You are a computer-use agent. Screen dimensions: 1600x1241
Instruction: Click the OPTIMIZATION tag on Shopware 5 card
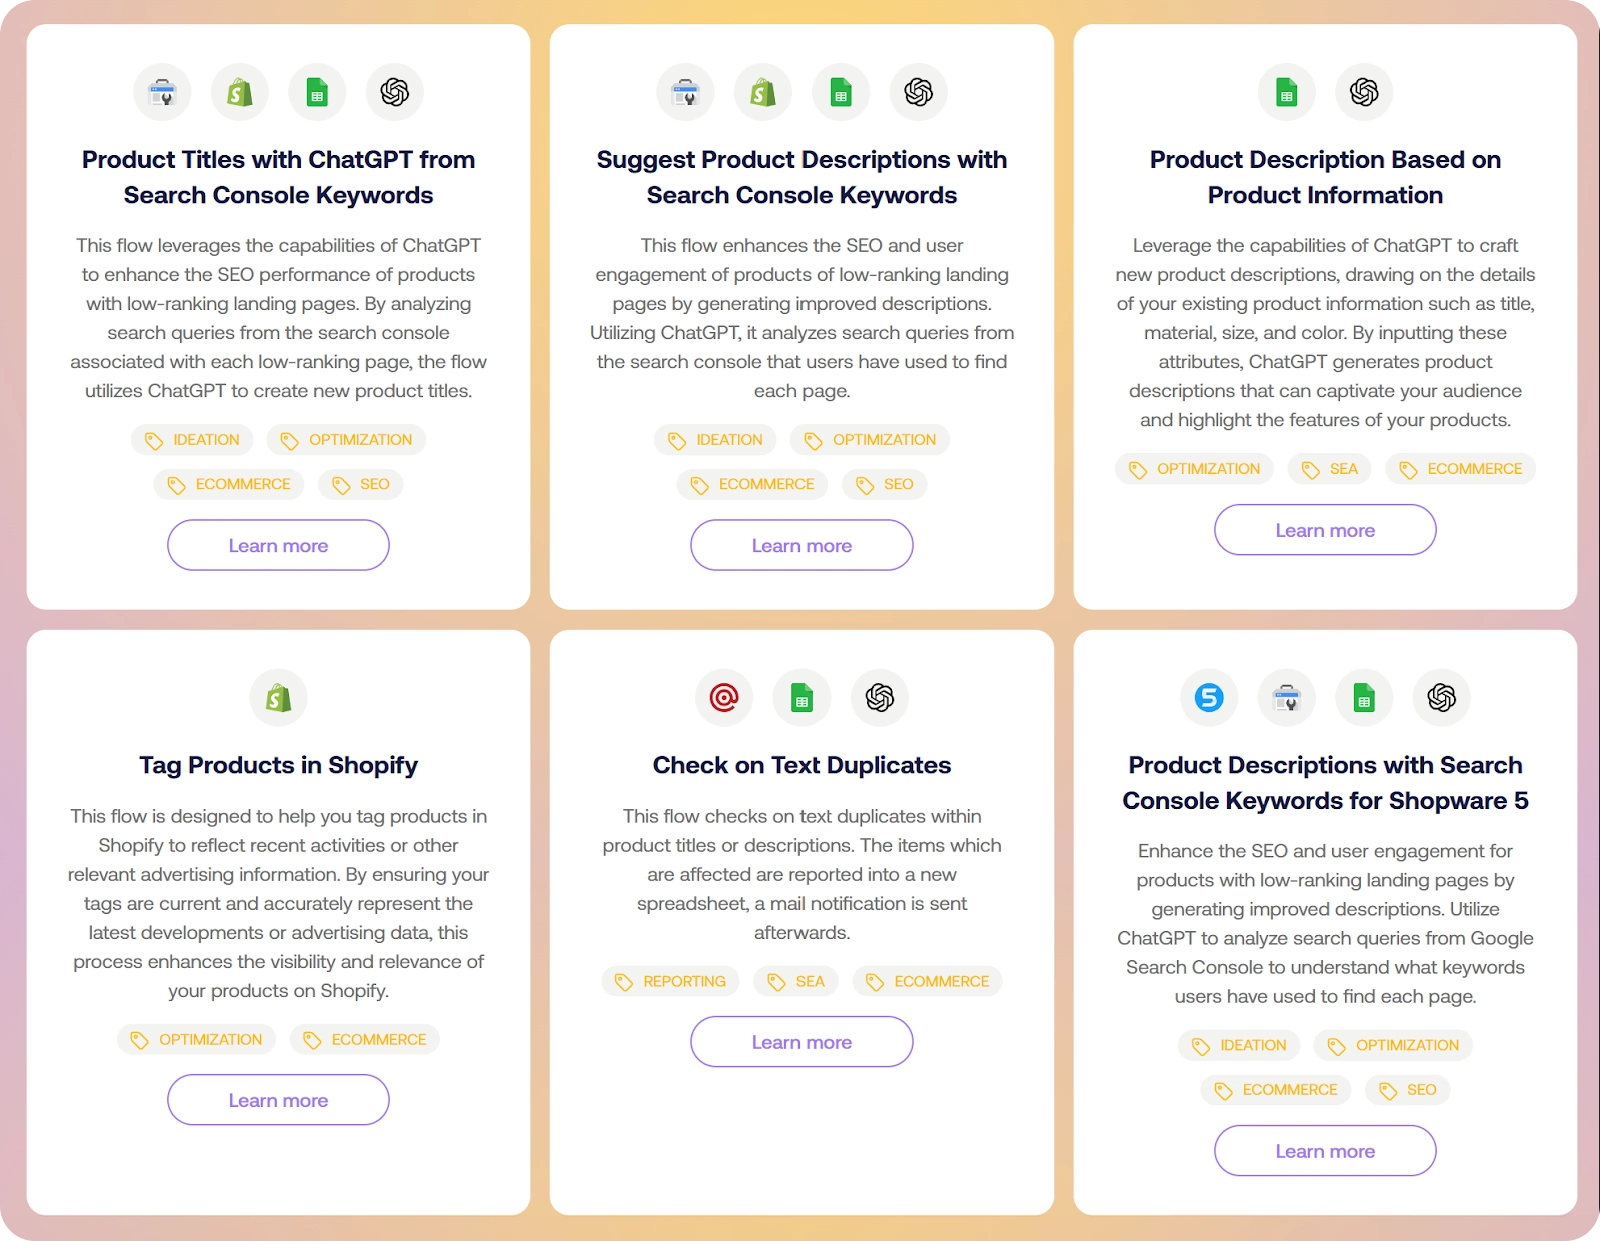(x=1393, y=1045)
